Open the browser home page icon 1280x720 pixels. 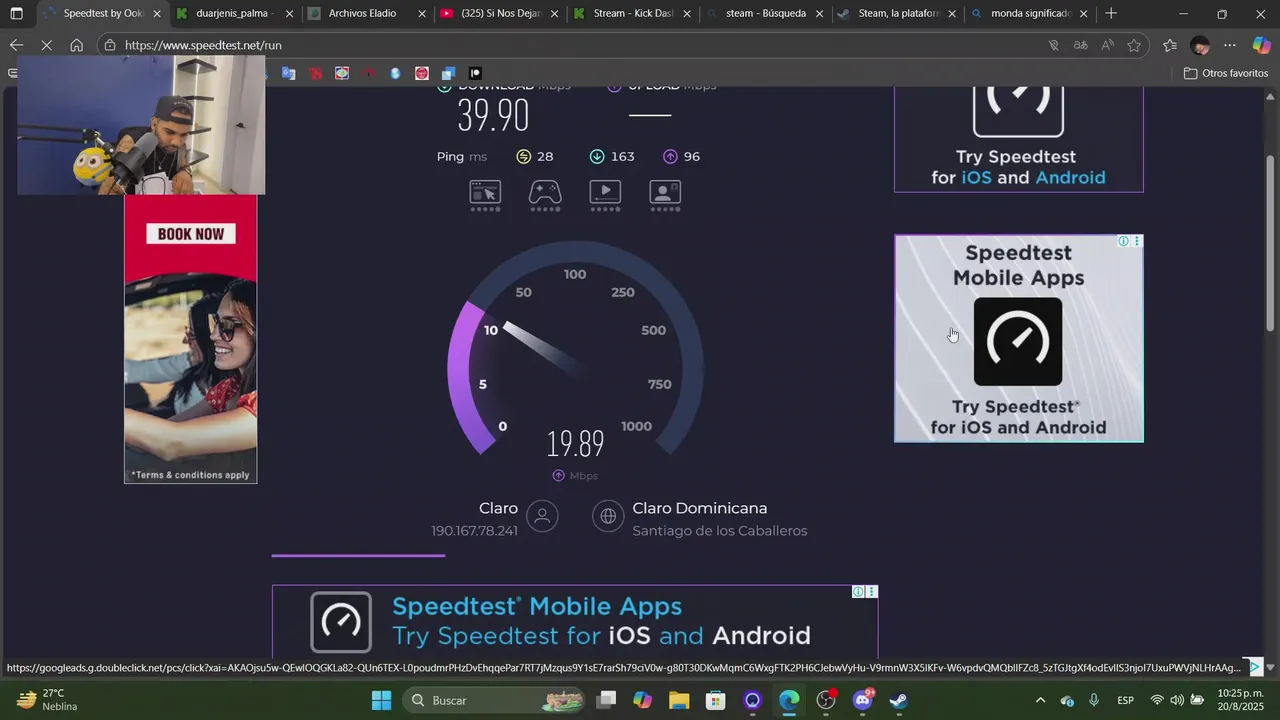click(x=77, y=45)
